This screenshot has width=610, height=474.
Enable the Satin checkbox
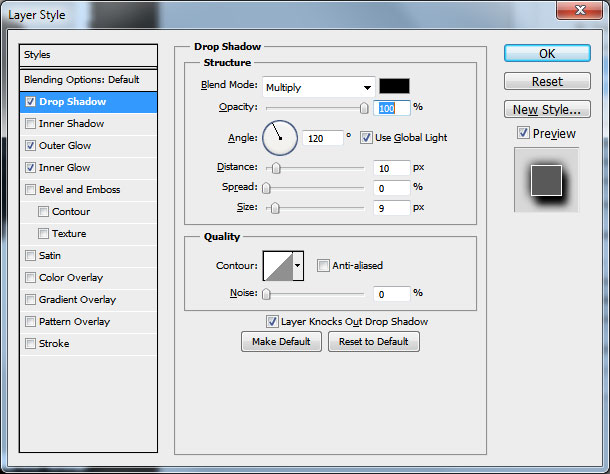point(30,256)
